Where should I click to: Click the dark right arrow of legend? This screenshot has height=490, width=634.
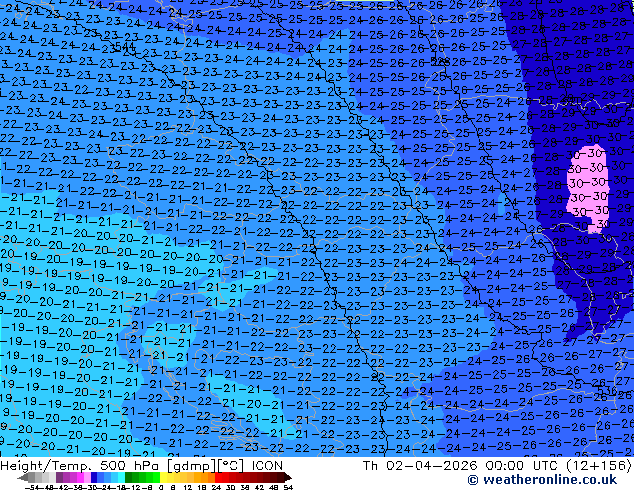click(x=287, y=478)
